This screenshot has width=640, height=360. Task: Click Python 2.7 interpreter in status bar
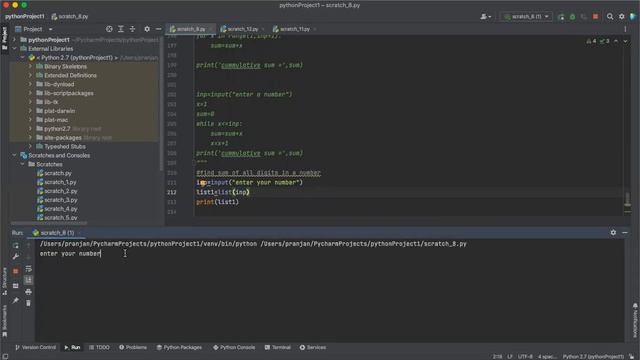pos(593,356)
